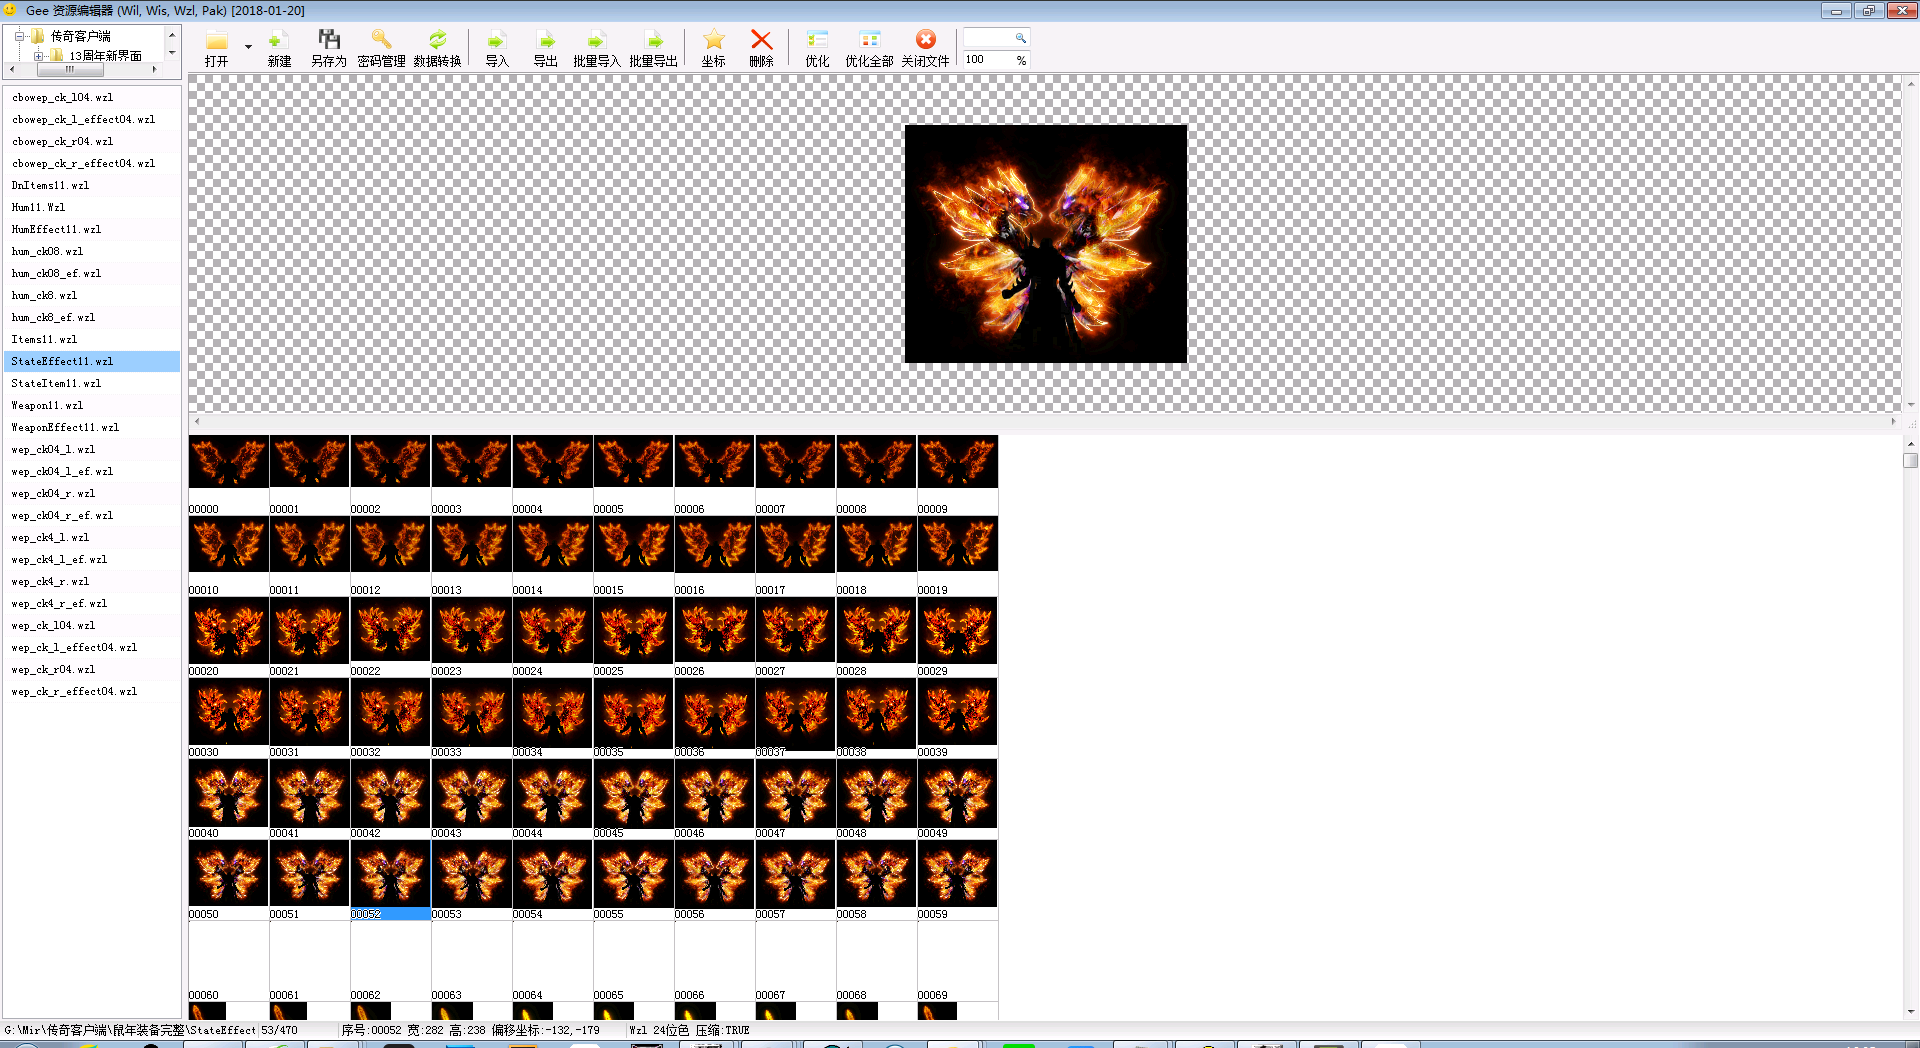Screen dimensions: 1920x1048
Task: Select thumbnail 00058
Action: coord(876,879)
